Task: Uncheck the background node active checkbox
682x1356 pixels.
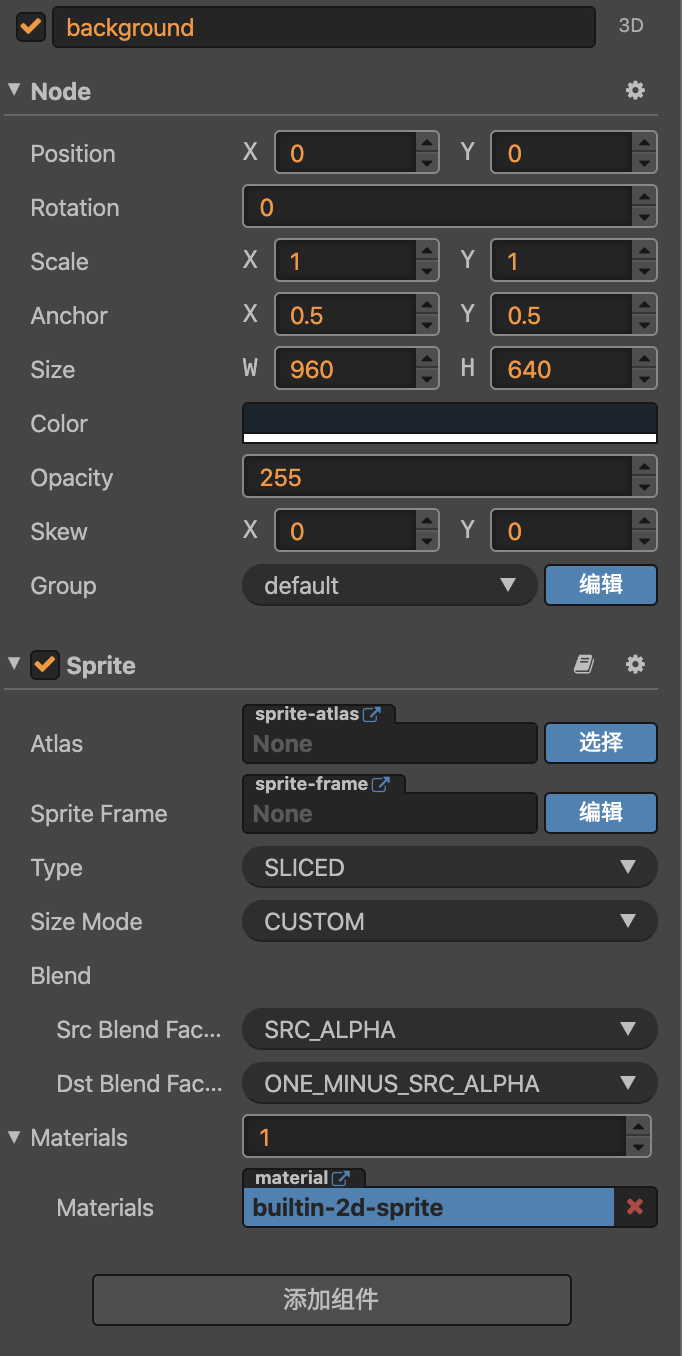Action: point(31,27)
